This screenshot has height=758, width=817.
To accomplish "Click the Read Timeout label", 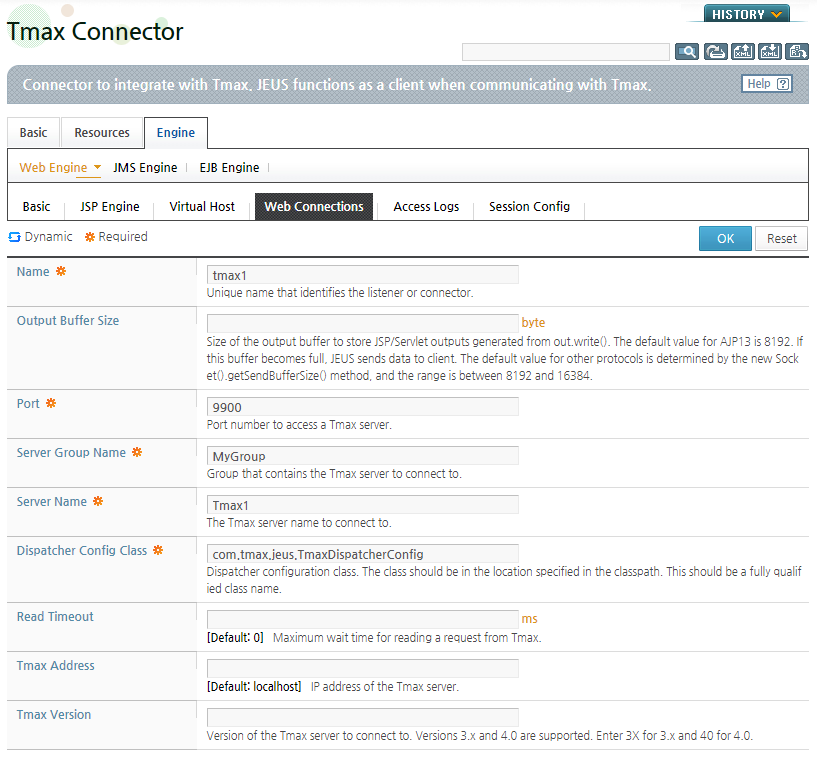I will [55, 617].
